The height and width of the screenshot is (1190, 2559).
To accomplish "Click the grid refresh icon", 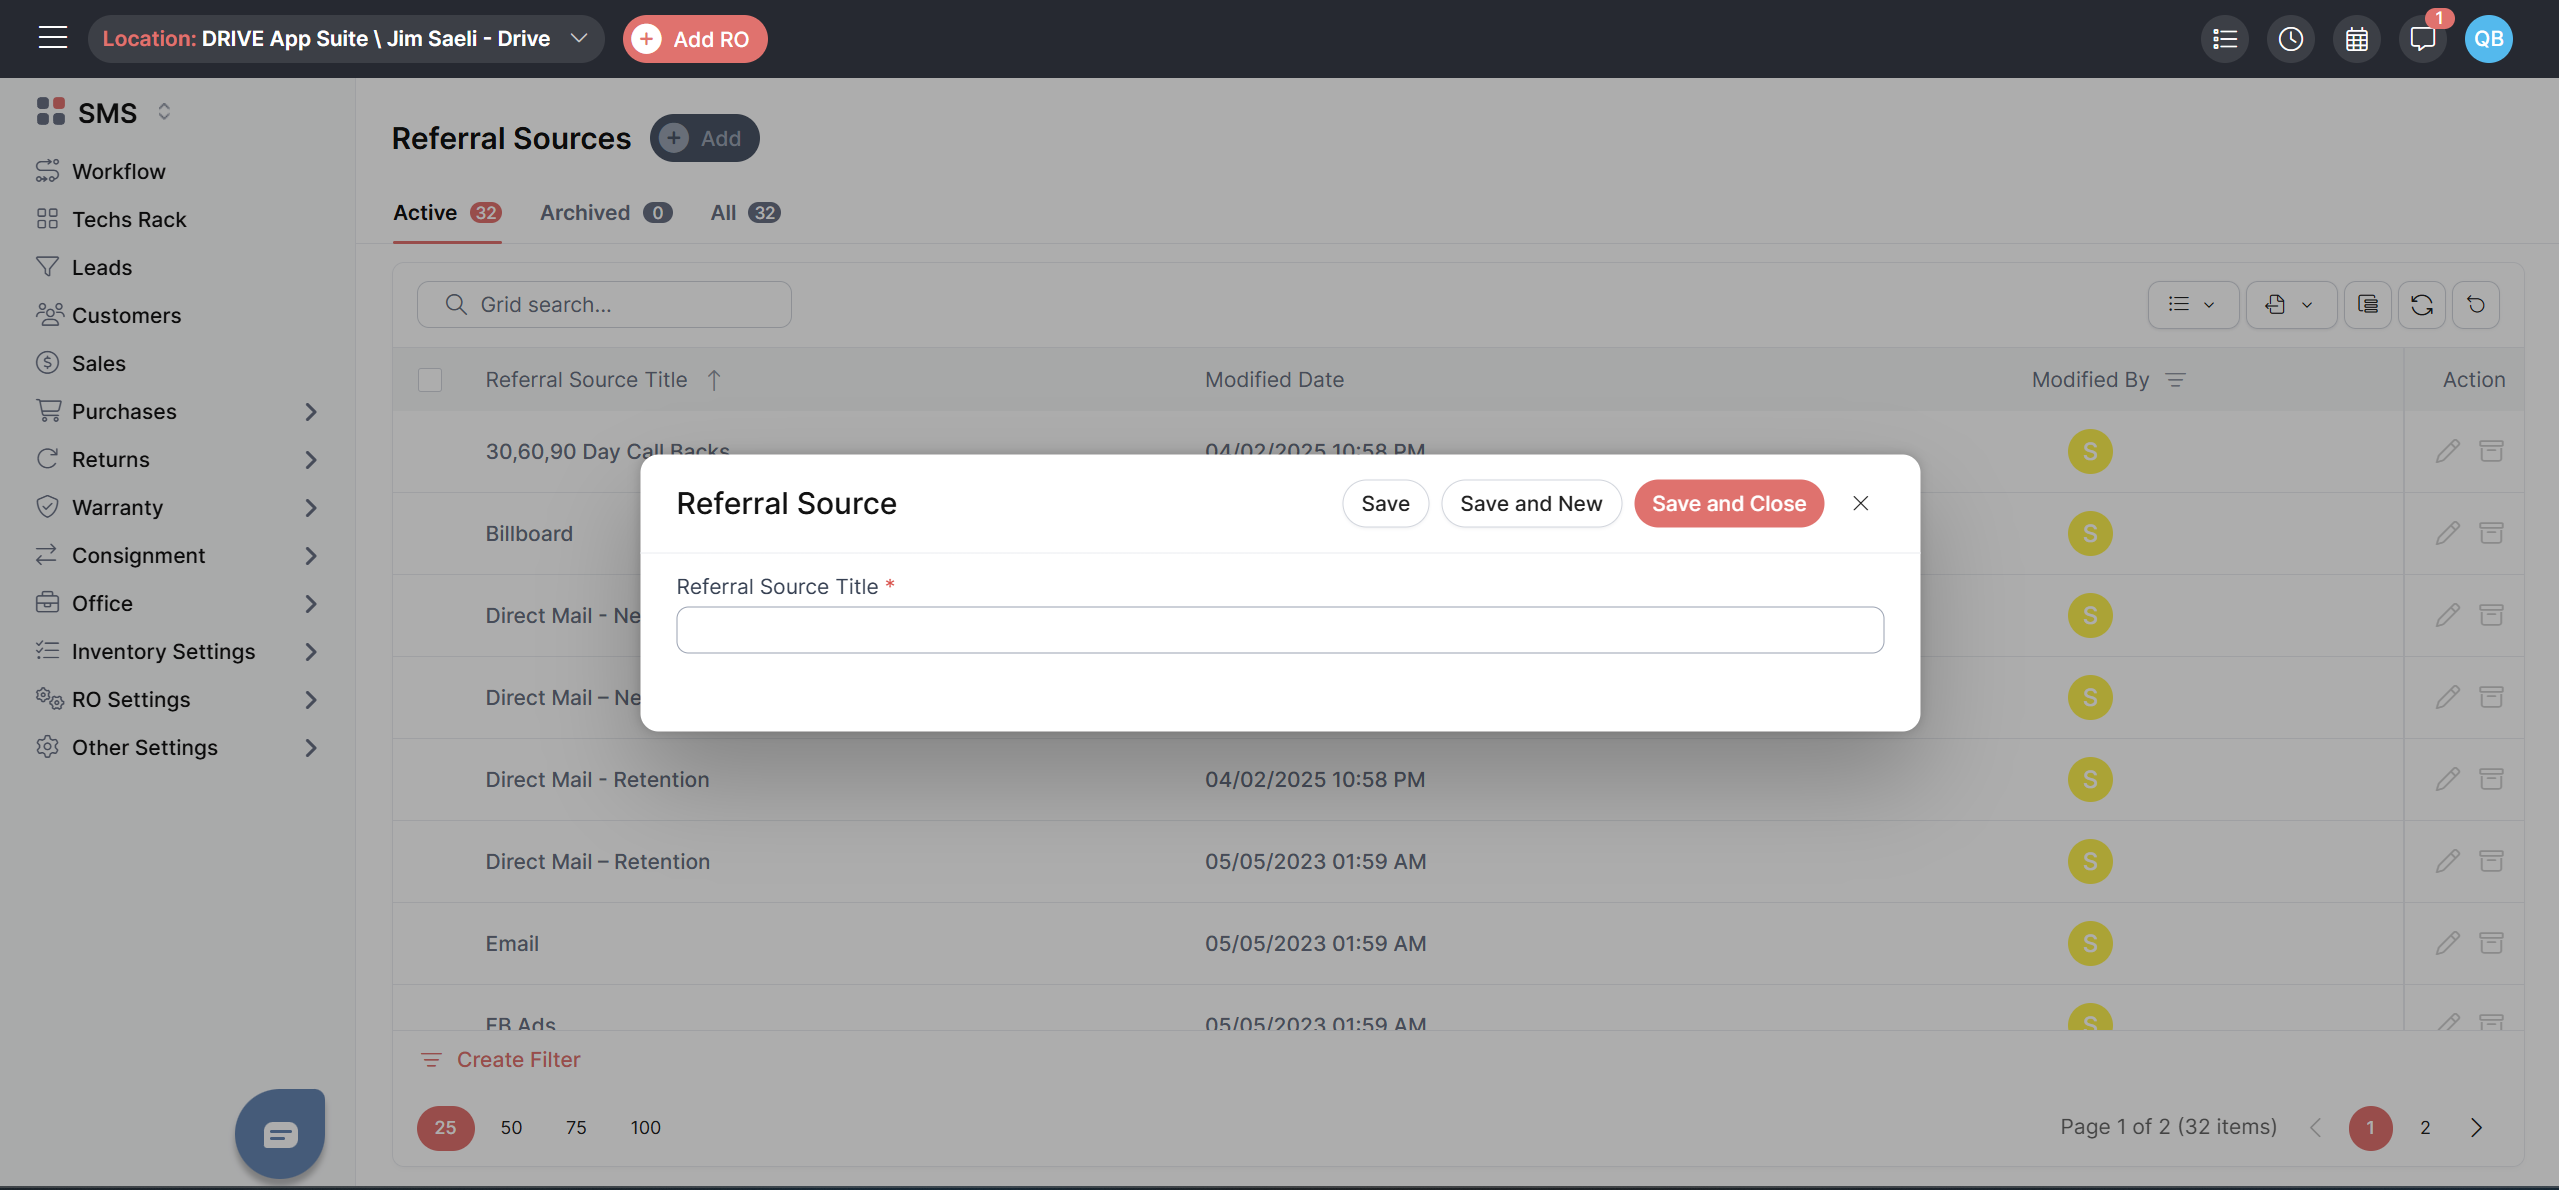I will coord(2421,305).
